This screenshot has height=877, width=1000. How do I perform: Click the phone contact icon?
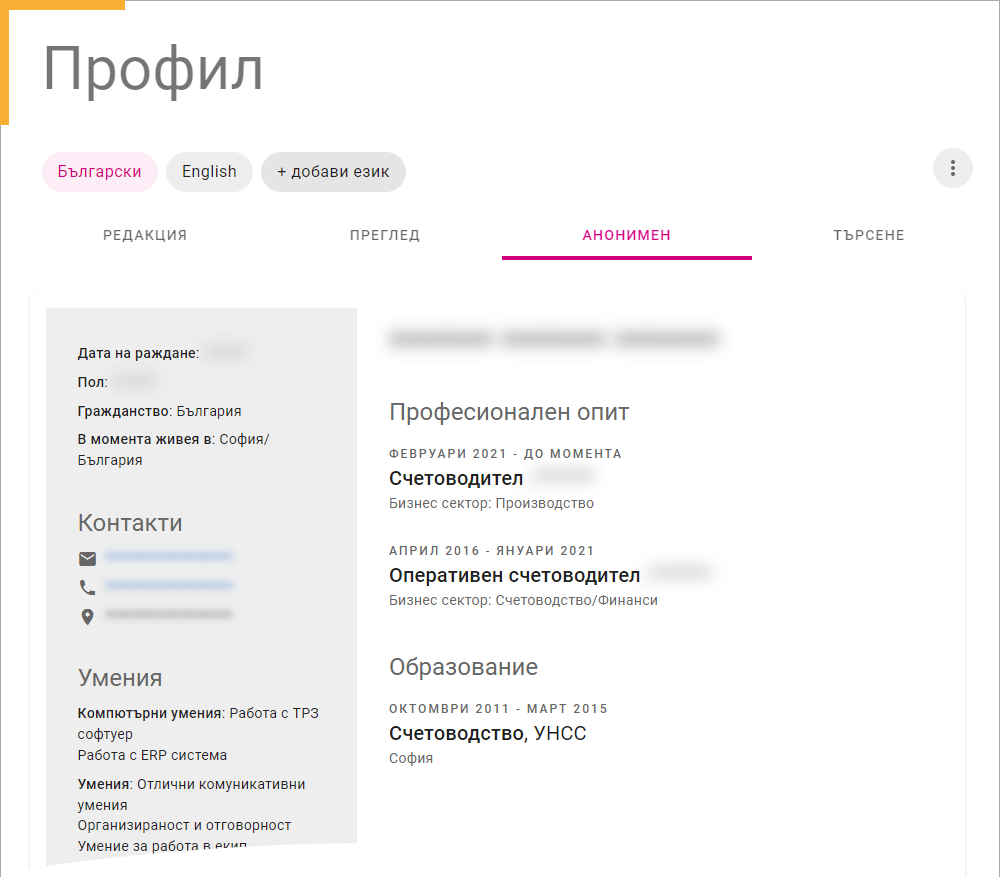[87, 587]
